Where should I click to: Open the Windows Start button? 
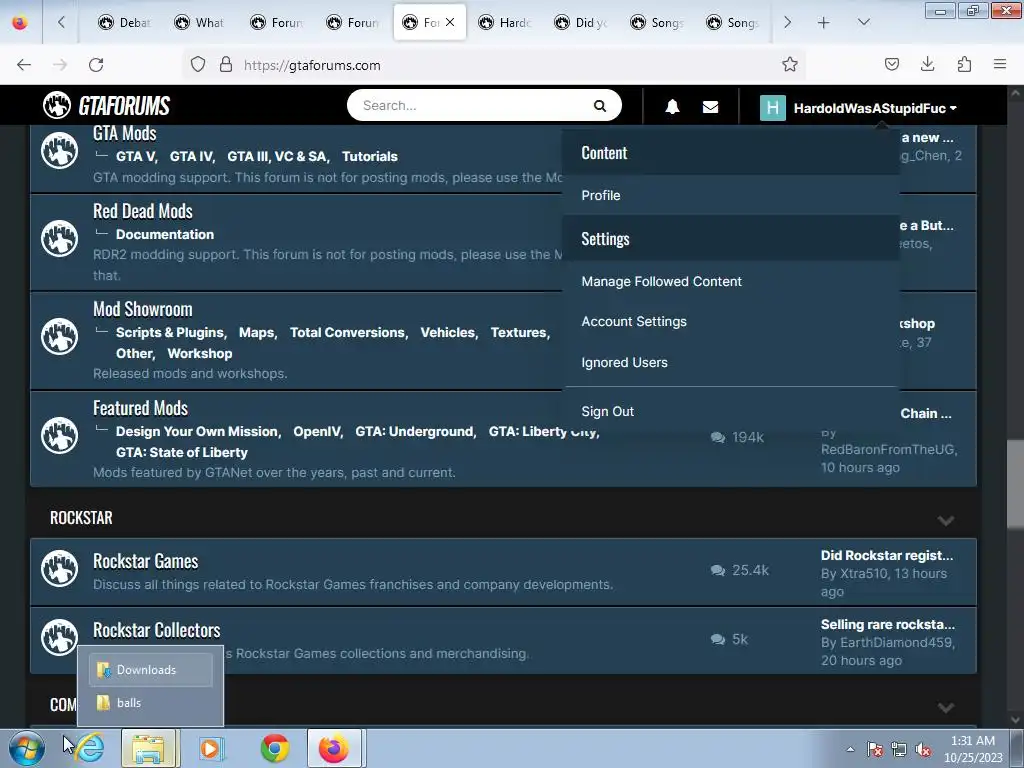(x=27, y=748)
